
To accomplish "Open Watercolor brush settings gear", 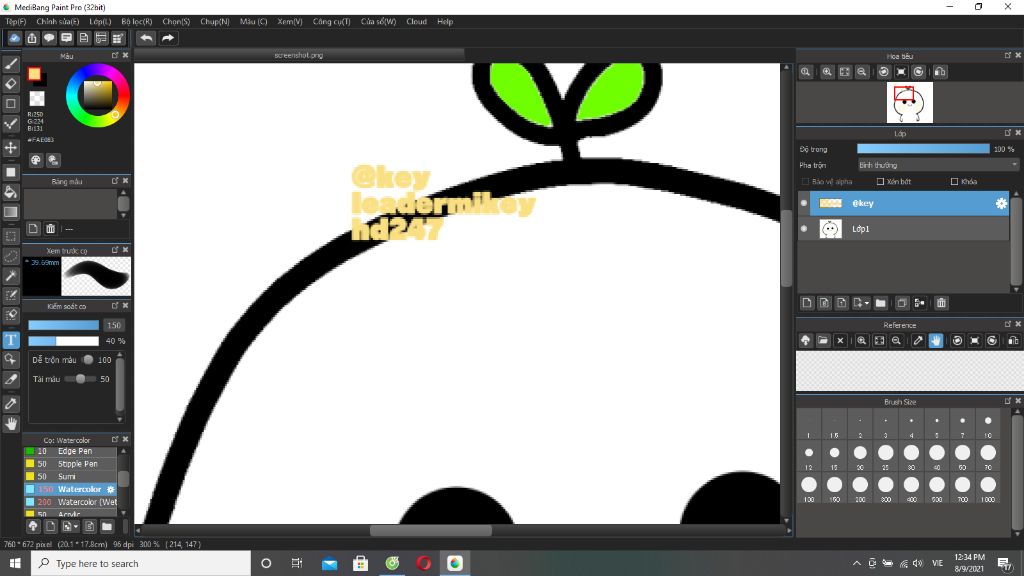I will (110, 489).
